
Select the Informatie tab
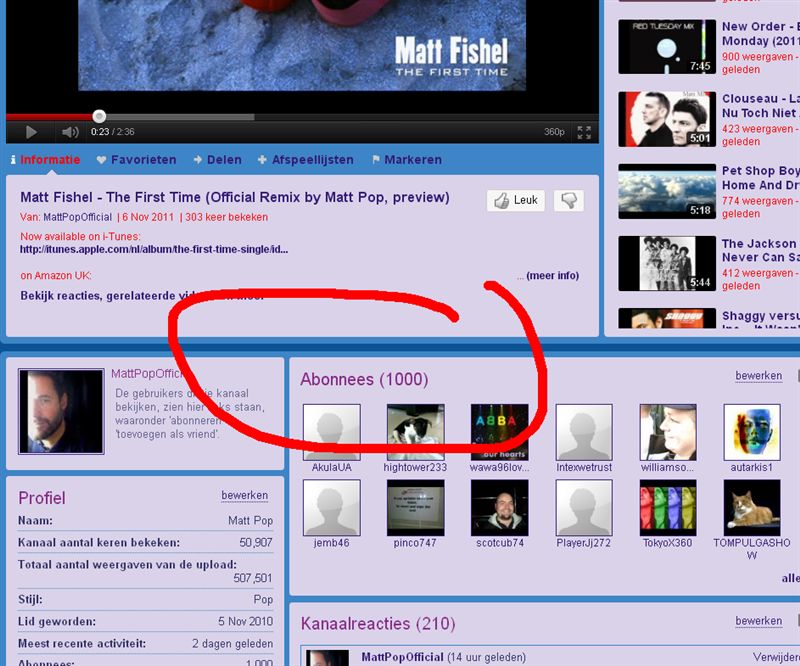[45, 160]
